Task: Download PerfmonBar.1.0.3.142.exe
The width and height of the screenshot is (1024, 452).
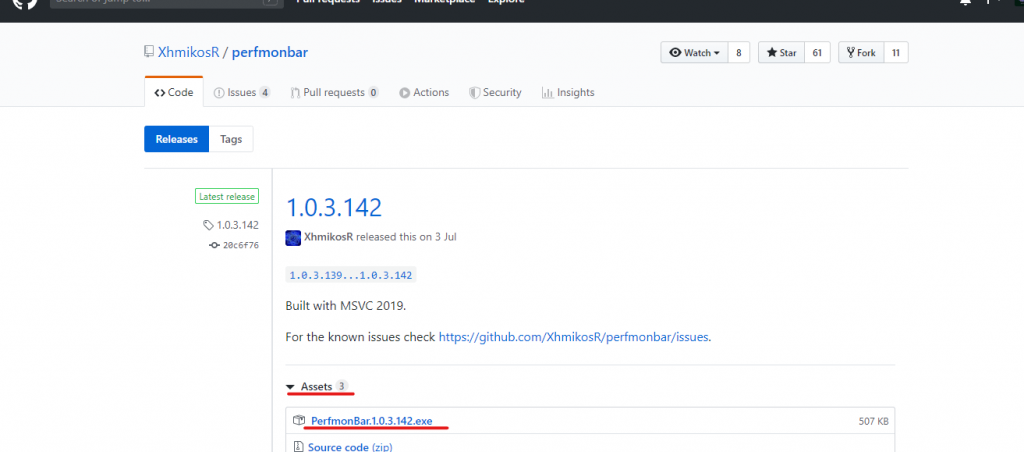Action: 372,421
